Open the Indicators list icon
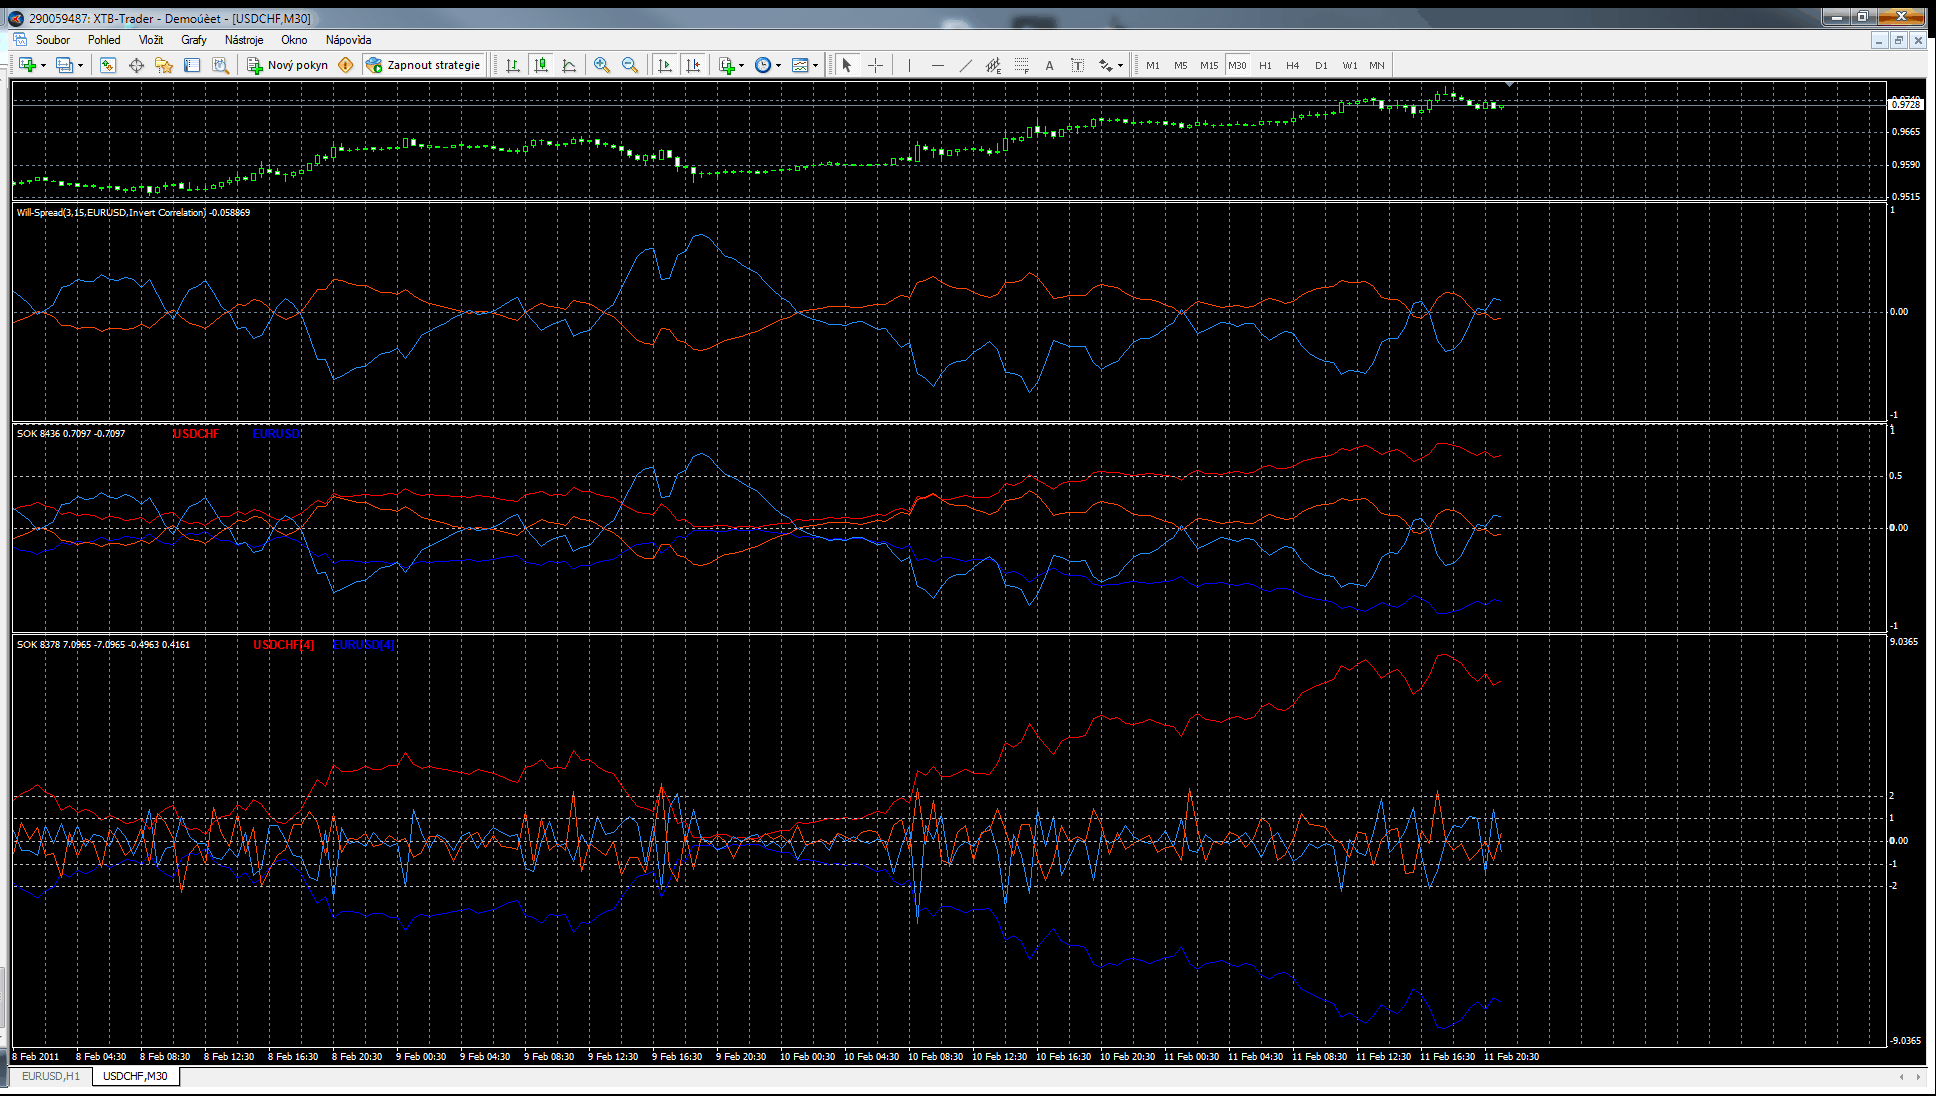Image resolution: width=1936 pixels, height=1096 pixels. [x=727, y=65]
